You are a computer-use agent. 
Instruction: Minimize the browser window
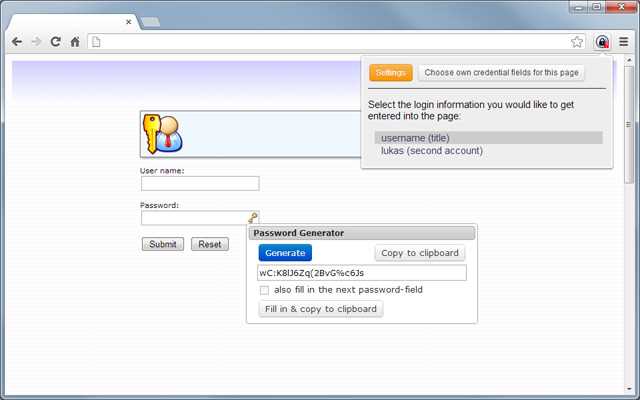point(579,7)
